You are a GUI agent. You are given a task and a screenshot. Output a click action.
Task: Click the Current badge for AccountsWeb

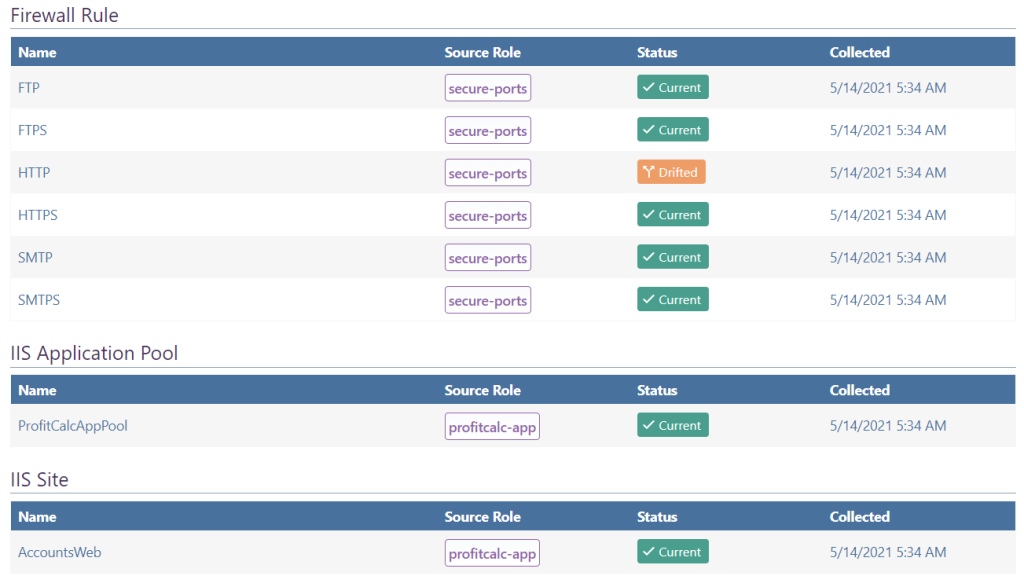point(672,552)
